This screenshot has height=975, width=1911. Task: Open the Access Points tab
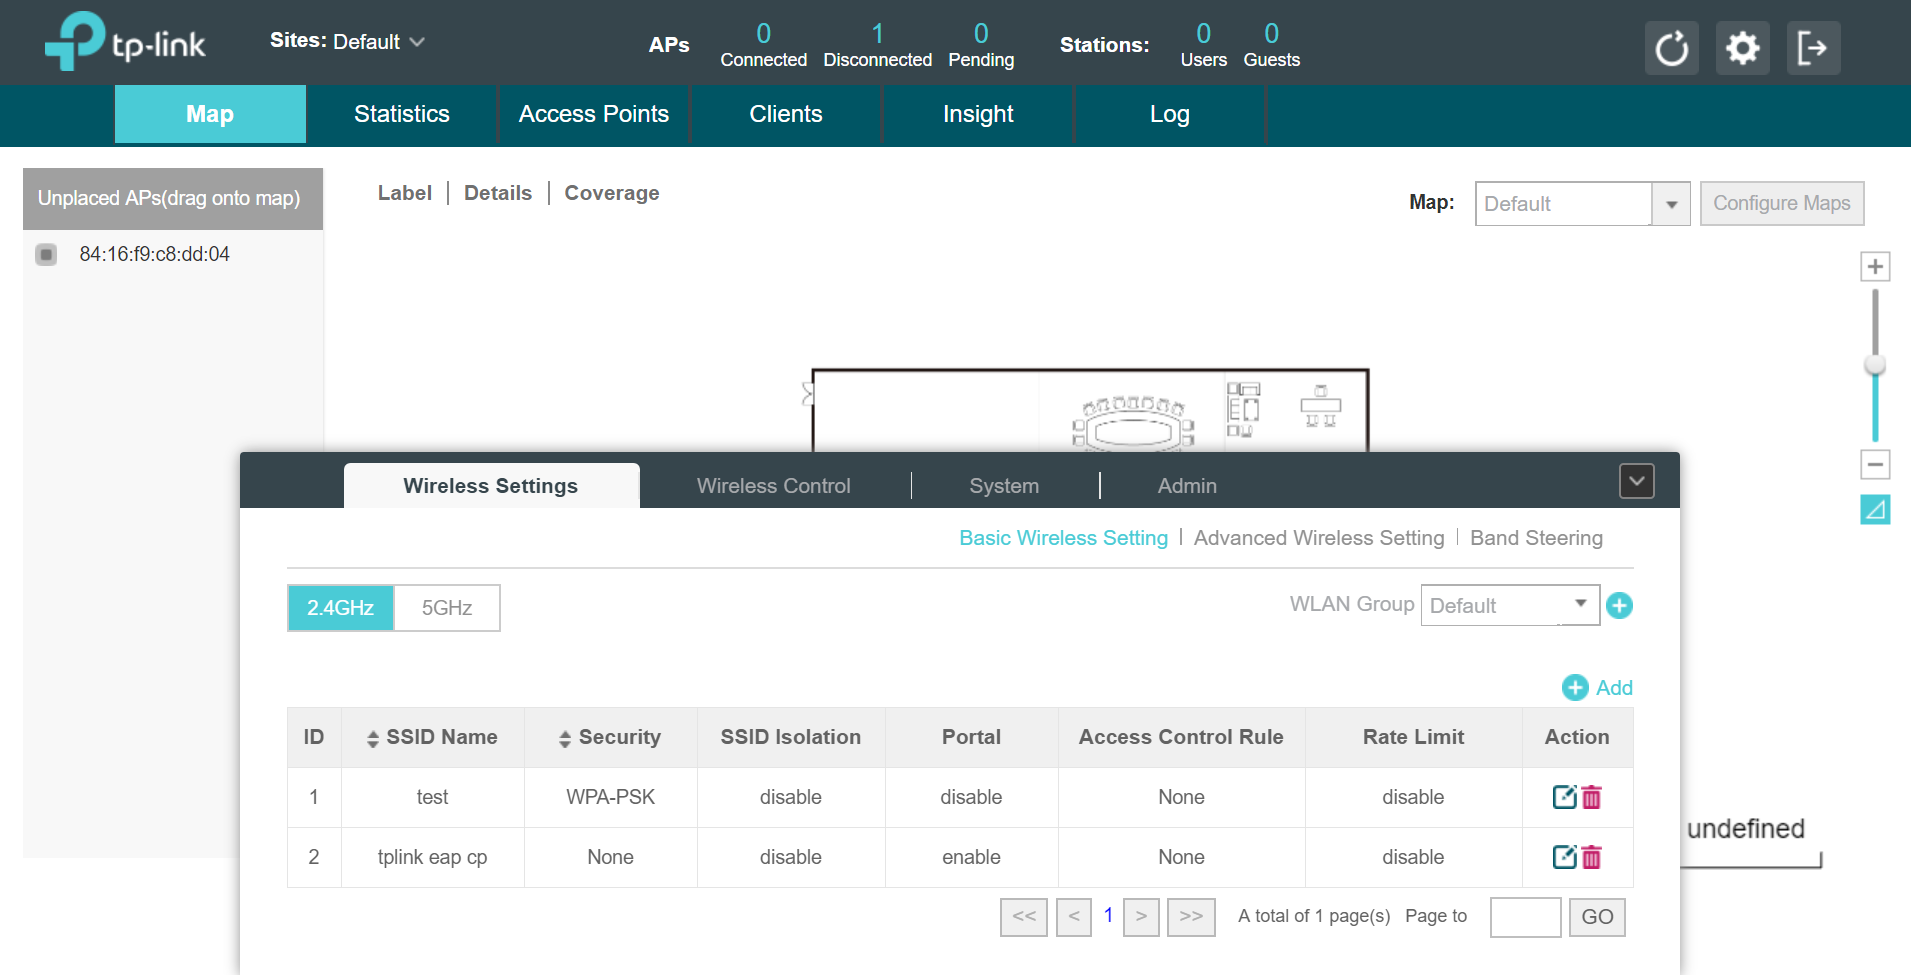(592, 114)
